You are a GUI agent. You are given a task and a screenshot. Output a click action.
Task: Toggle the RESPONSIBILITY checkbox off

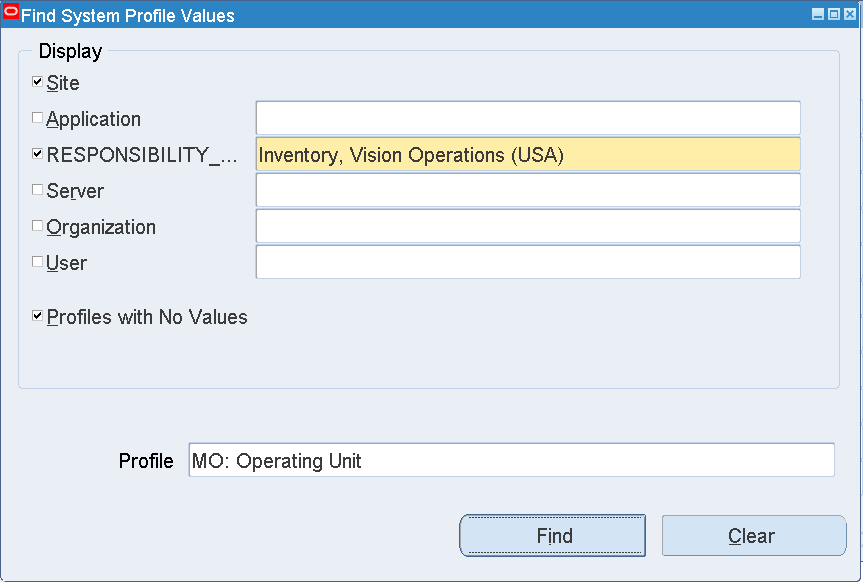pos(38,154)
